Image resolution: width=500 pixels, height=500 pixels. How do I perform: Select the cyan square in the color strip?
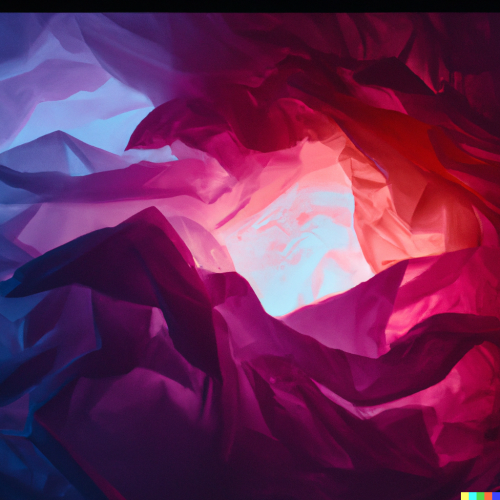point(472,496)
